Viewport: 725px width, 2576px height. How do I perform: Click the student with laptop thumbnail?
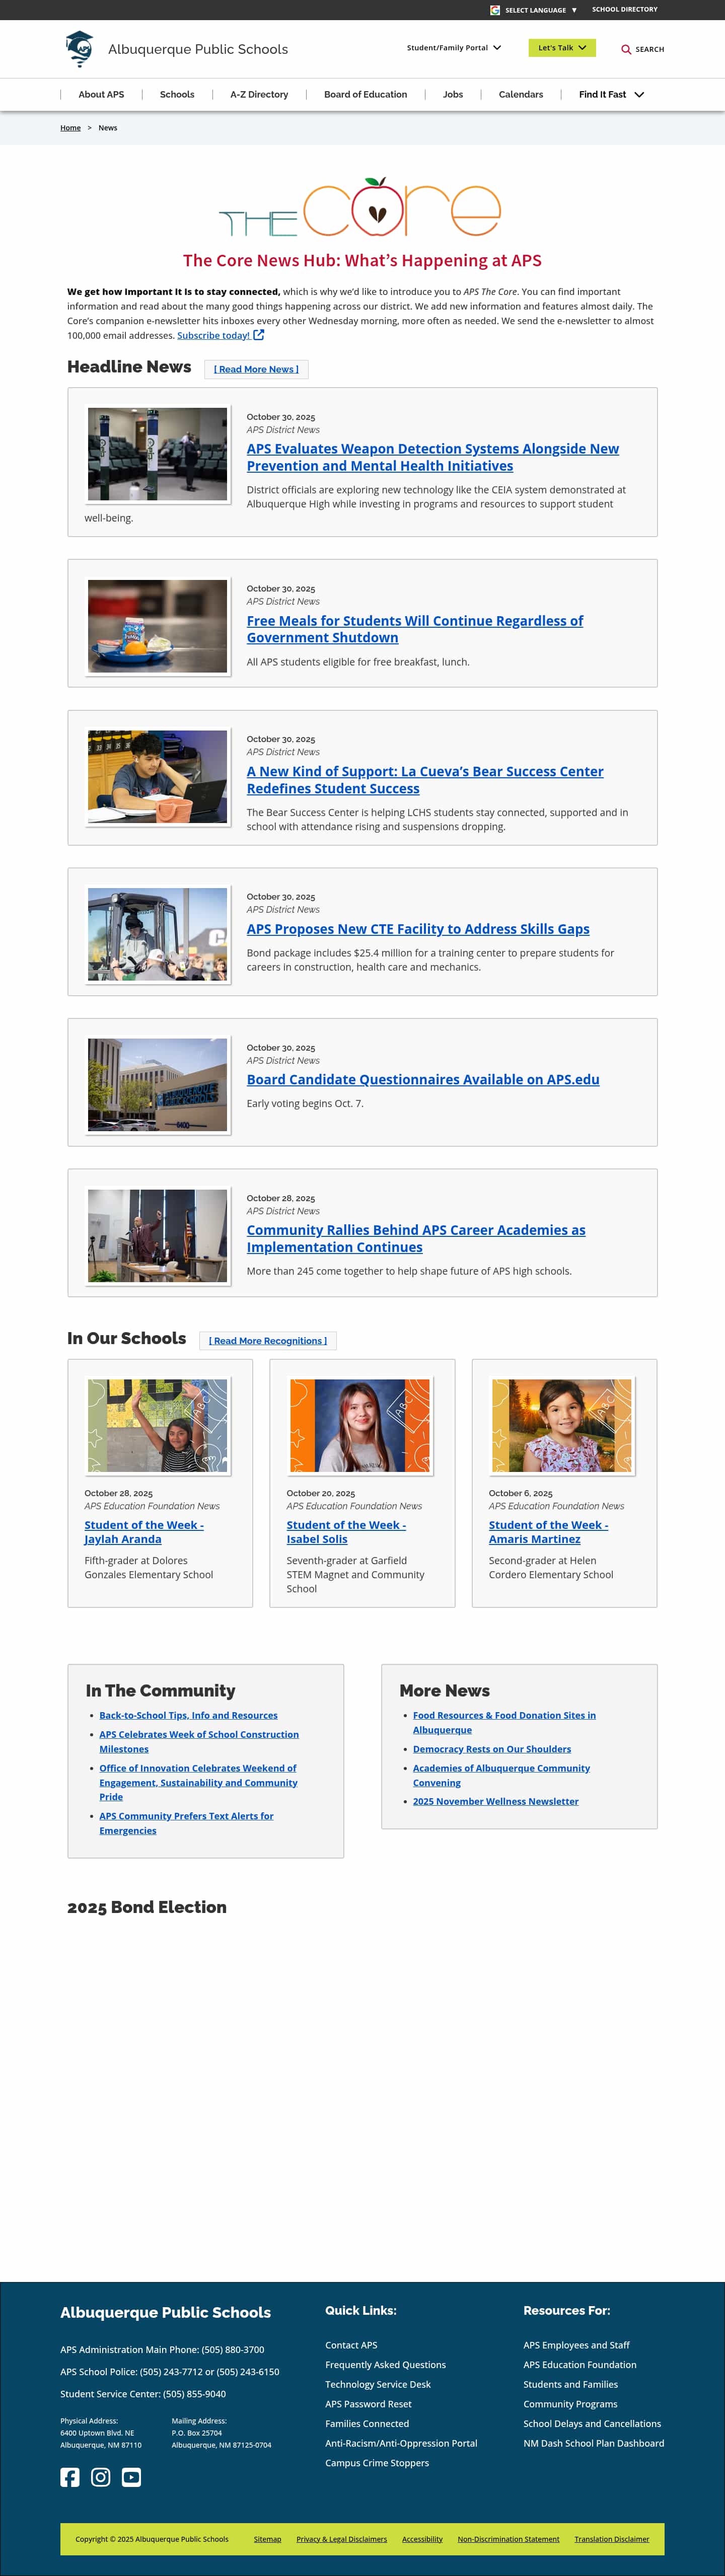[x=157, y=777]
